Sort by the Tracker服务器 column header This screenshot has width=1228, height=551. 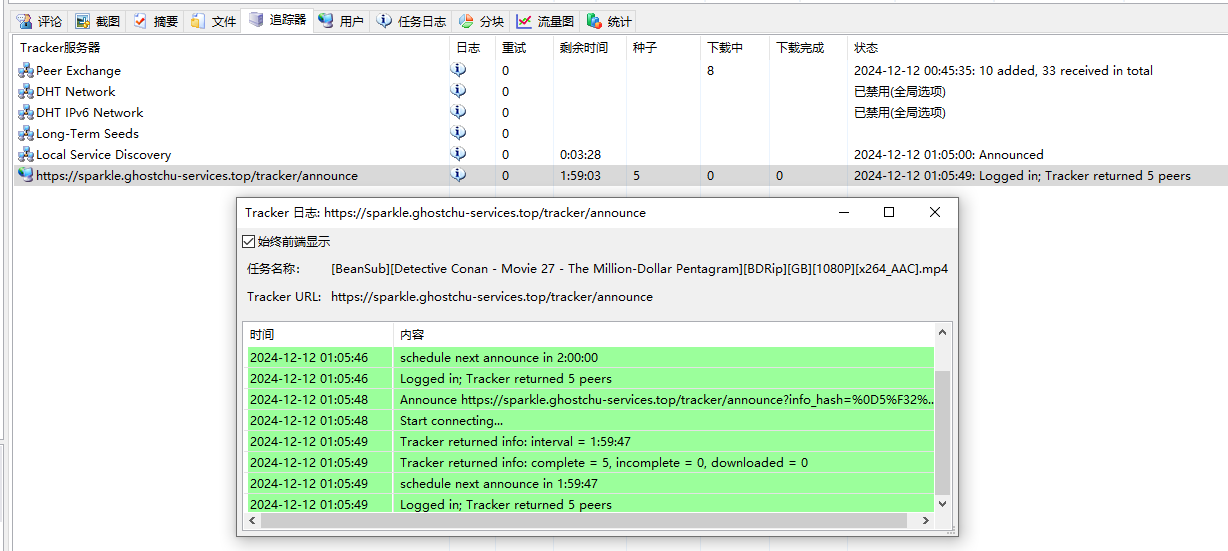(x=60, y=48)
